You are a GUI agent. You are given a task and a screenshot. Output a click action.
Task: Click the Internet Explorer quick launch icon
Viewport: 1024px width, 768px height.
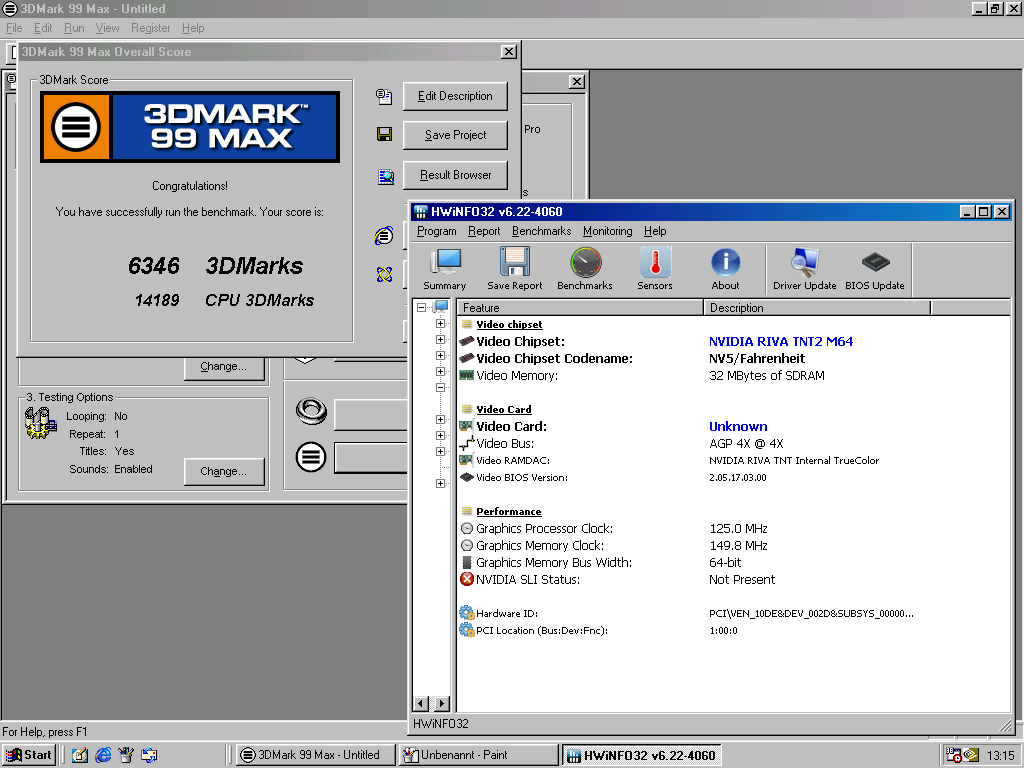click(x=103, y=755)
